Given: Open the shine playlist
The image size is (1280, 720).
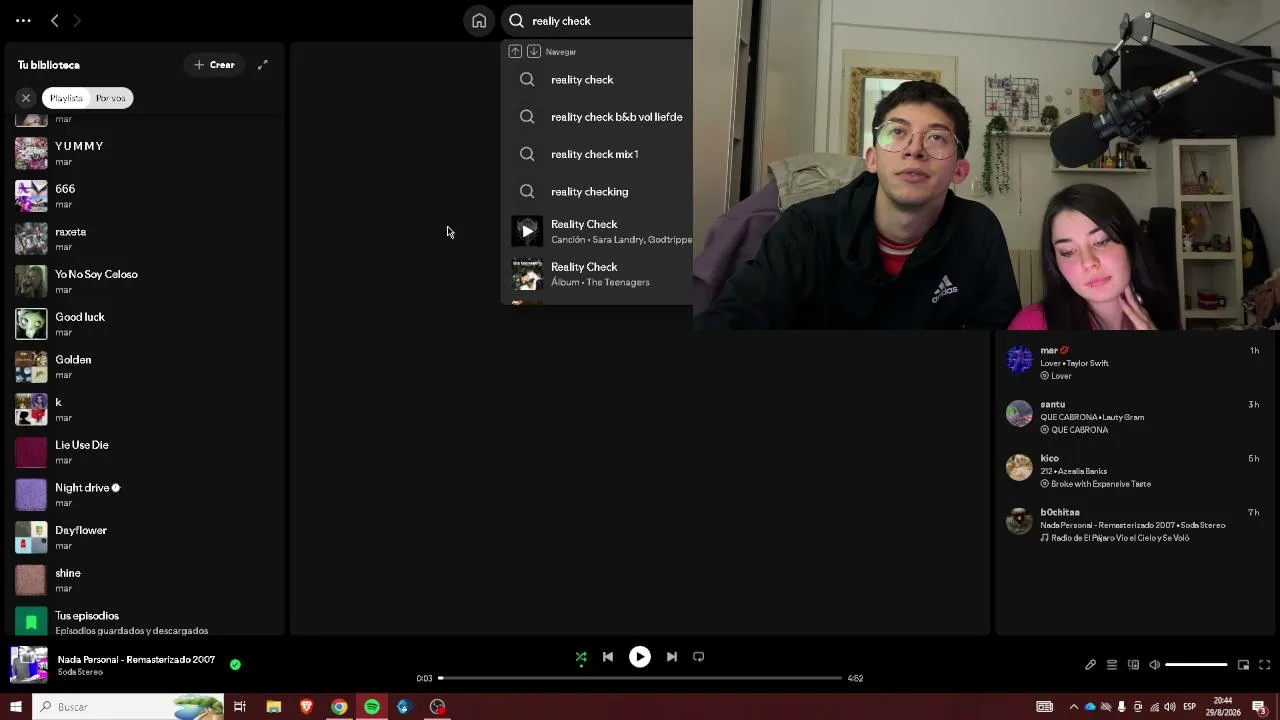Looking at the screenshot, I should (146, 580).
